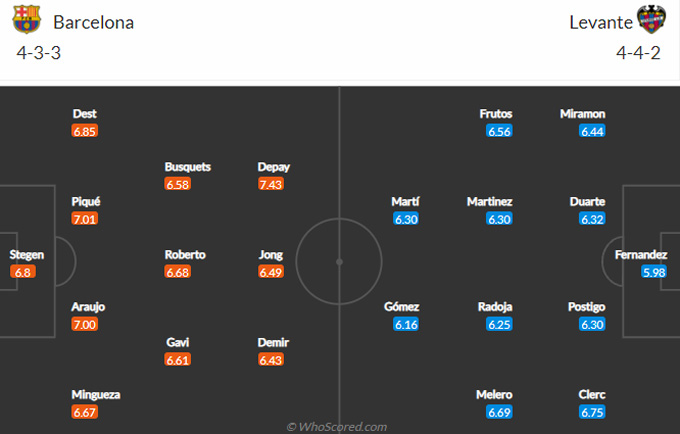This screenshot has height=434, width=680.
Task: Click the WhoScored.com watermark
Action: pos(337,427)
